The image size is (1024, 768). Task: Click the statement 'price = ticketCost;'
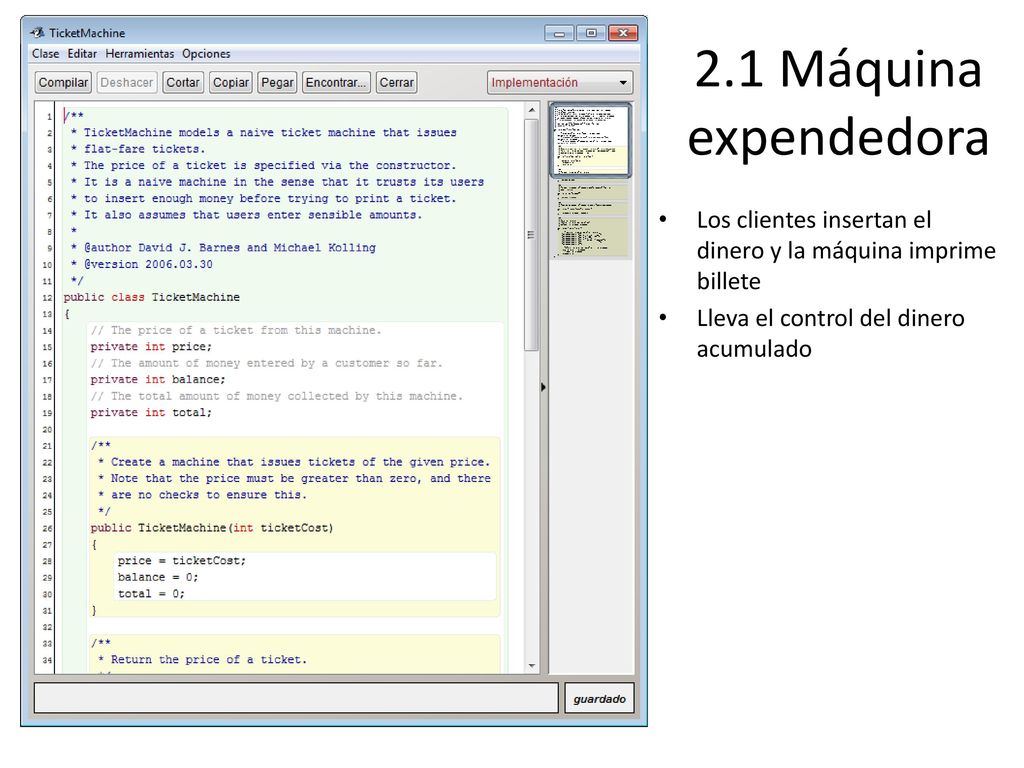point(182,560)
